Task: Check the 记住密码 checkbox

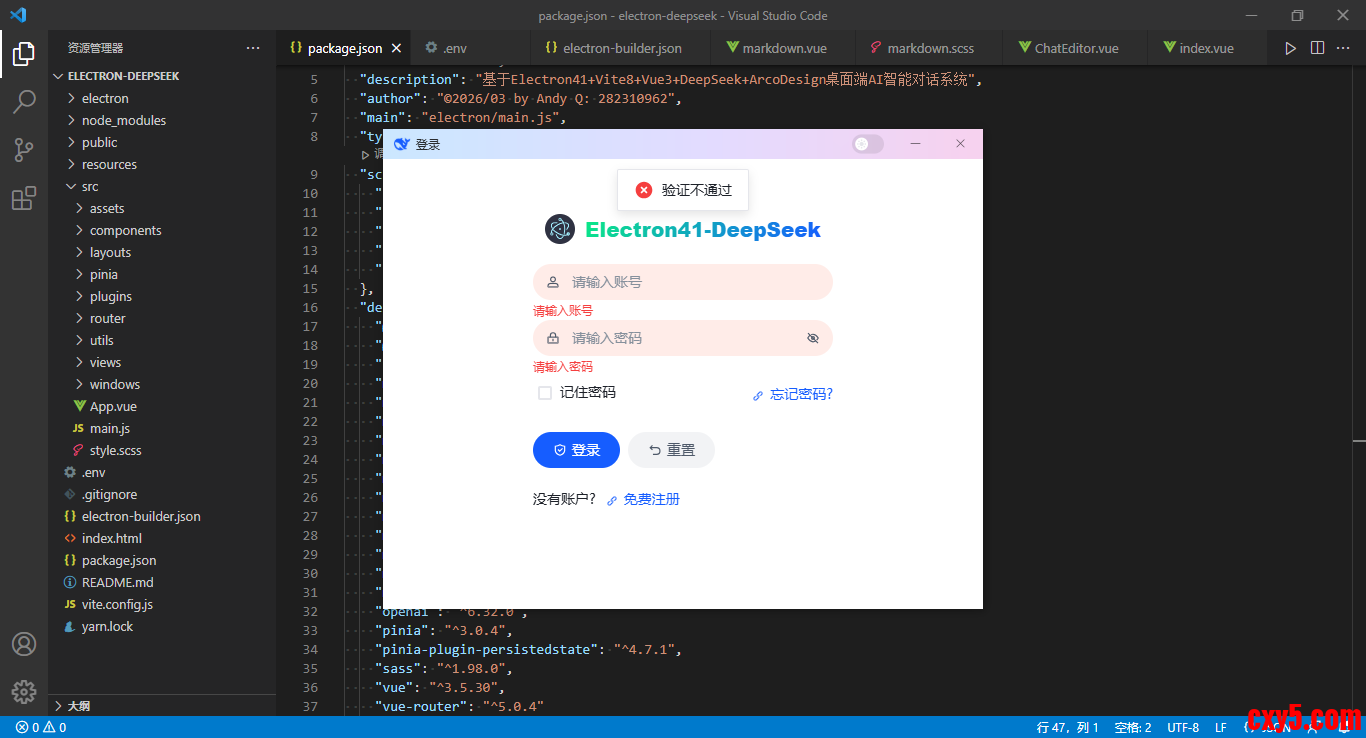Action: click(x=545, y=393)
